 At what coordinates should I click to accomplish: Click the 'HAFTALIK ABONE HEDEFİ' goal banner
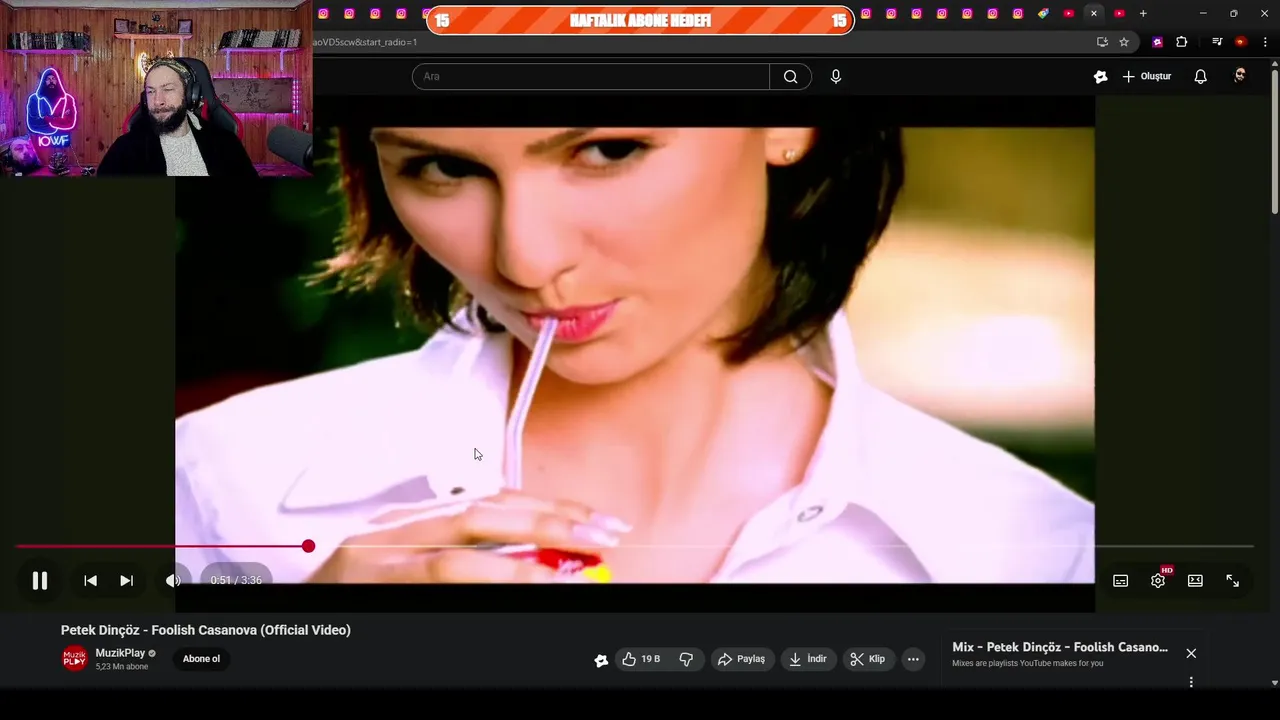point(640,20)
